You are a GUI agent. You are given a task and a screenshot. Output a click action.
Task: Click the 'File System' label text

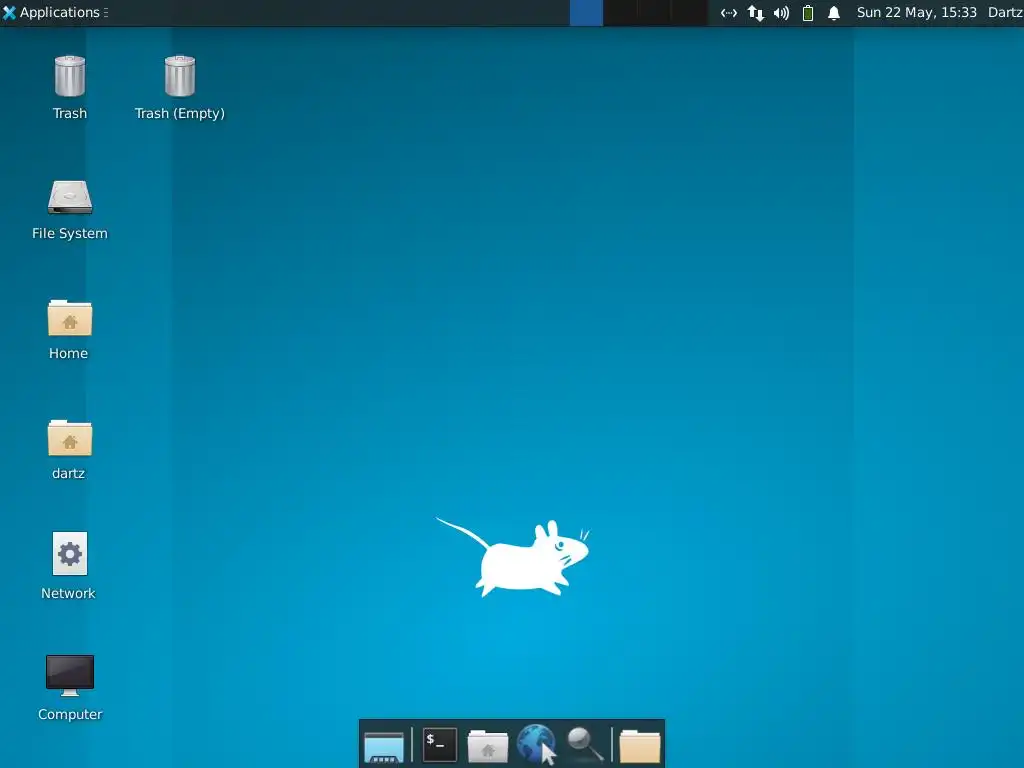click(70, 233)
